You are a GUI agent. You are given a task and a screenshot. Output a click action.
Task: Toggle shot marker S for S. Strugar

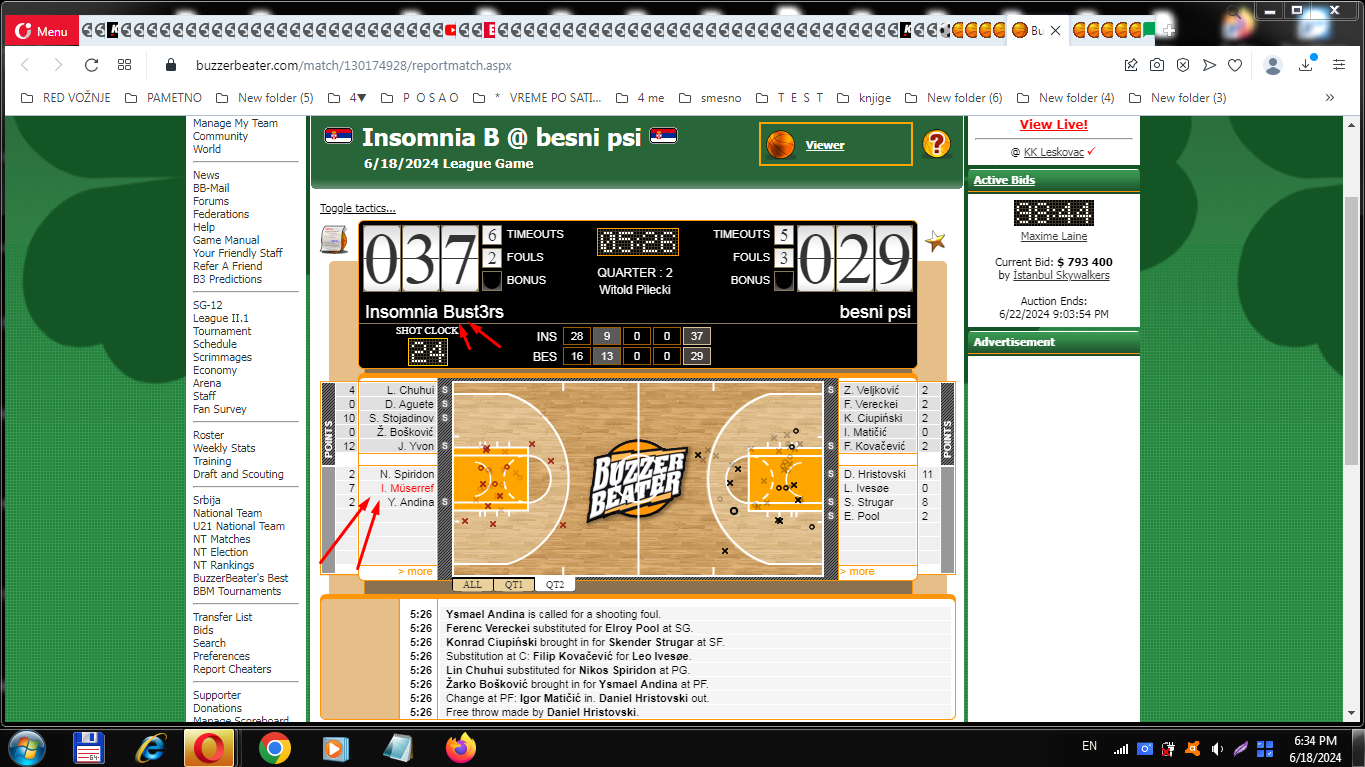[831, 502]
